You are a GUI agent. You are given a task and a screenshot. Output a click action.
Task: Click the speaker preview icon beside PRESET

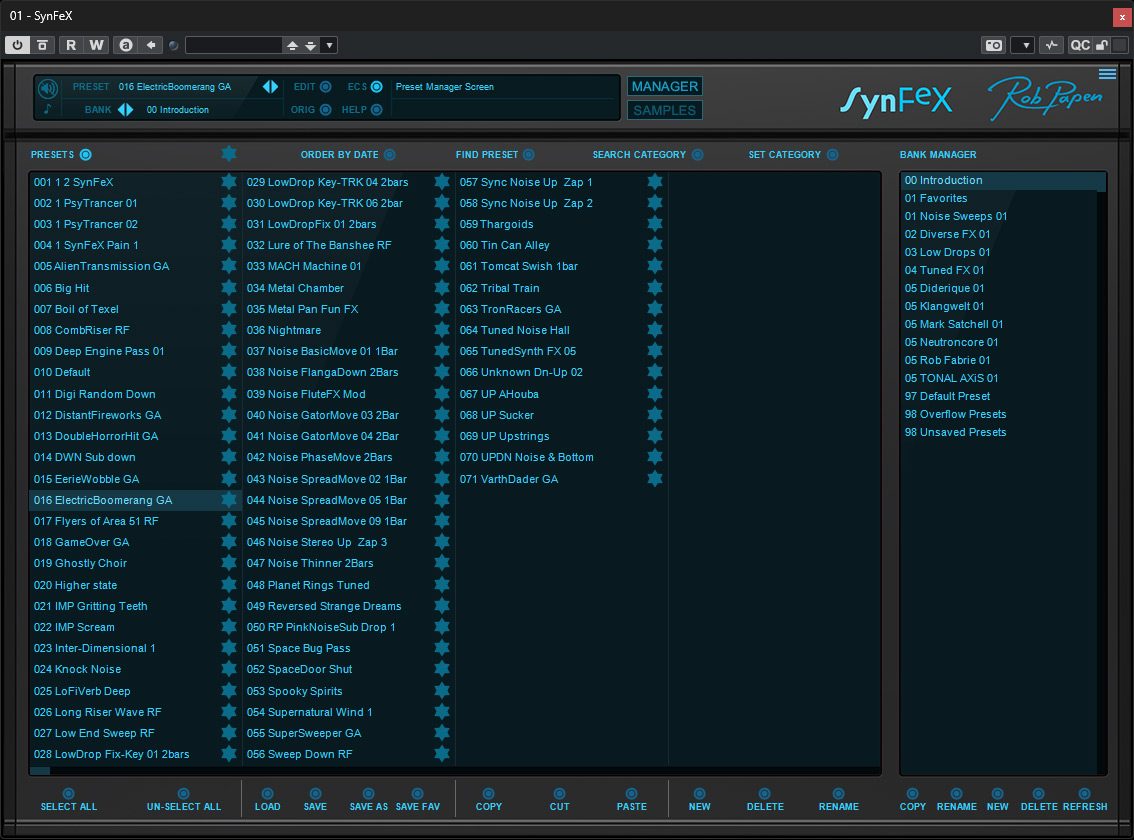(x=48, y=89)
